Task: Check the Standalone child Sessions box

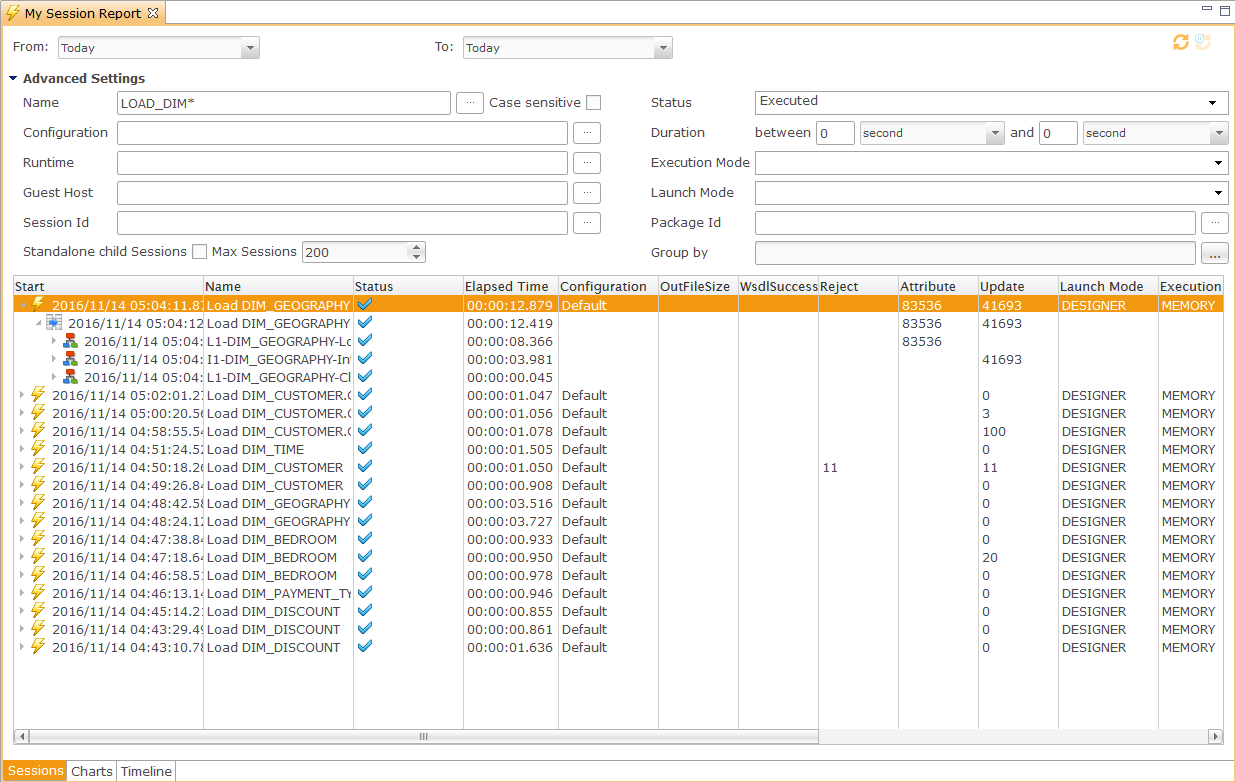Action: pos(200,252)
